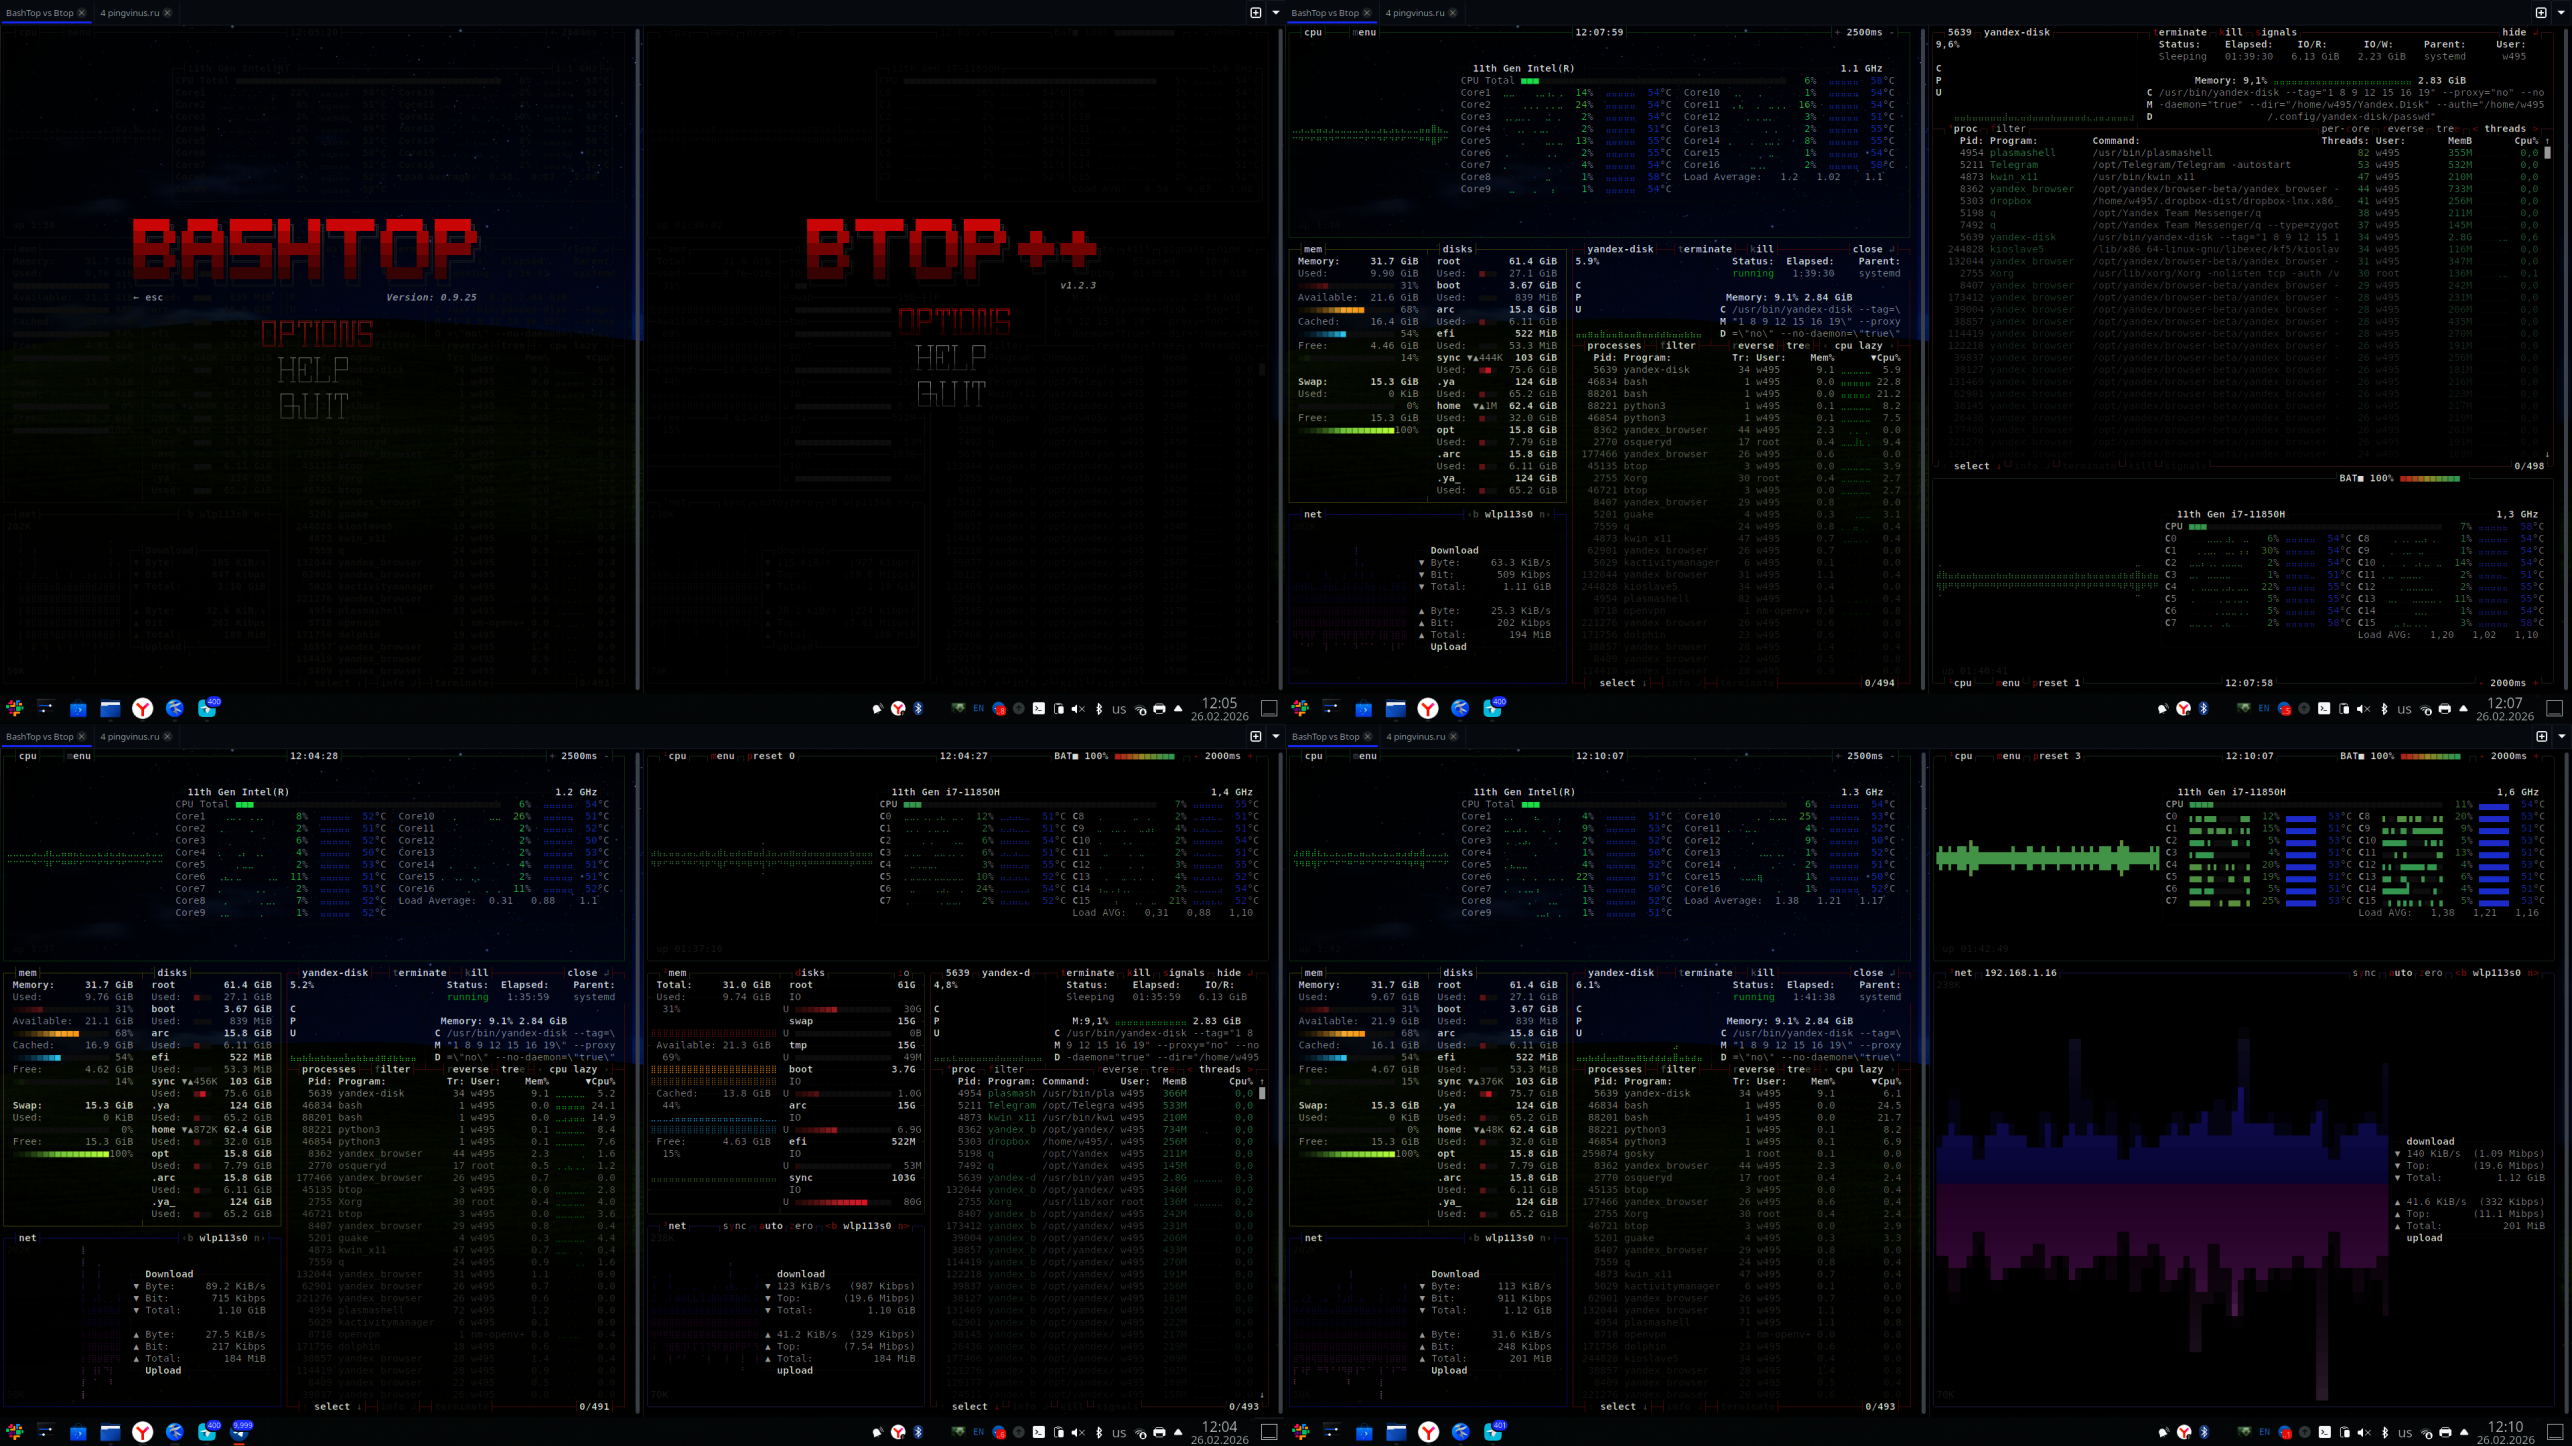
Task: Click preset 3 in btop header
Action: pyautogui.click(x=2056, y=756)
